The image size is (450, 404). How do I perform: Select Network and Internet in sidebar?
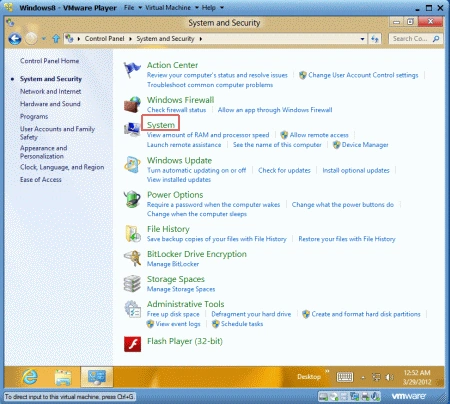(50, 91)
